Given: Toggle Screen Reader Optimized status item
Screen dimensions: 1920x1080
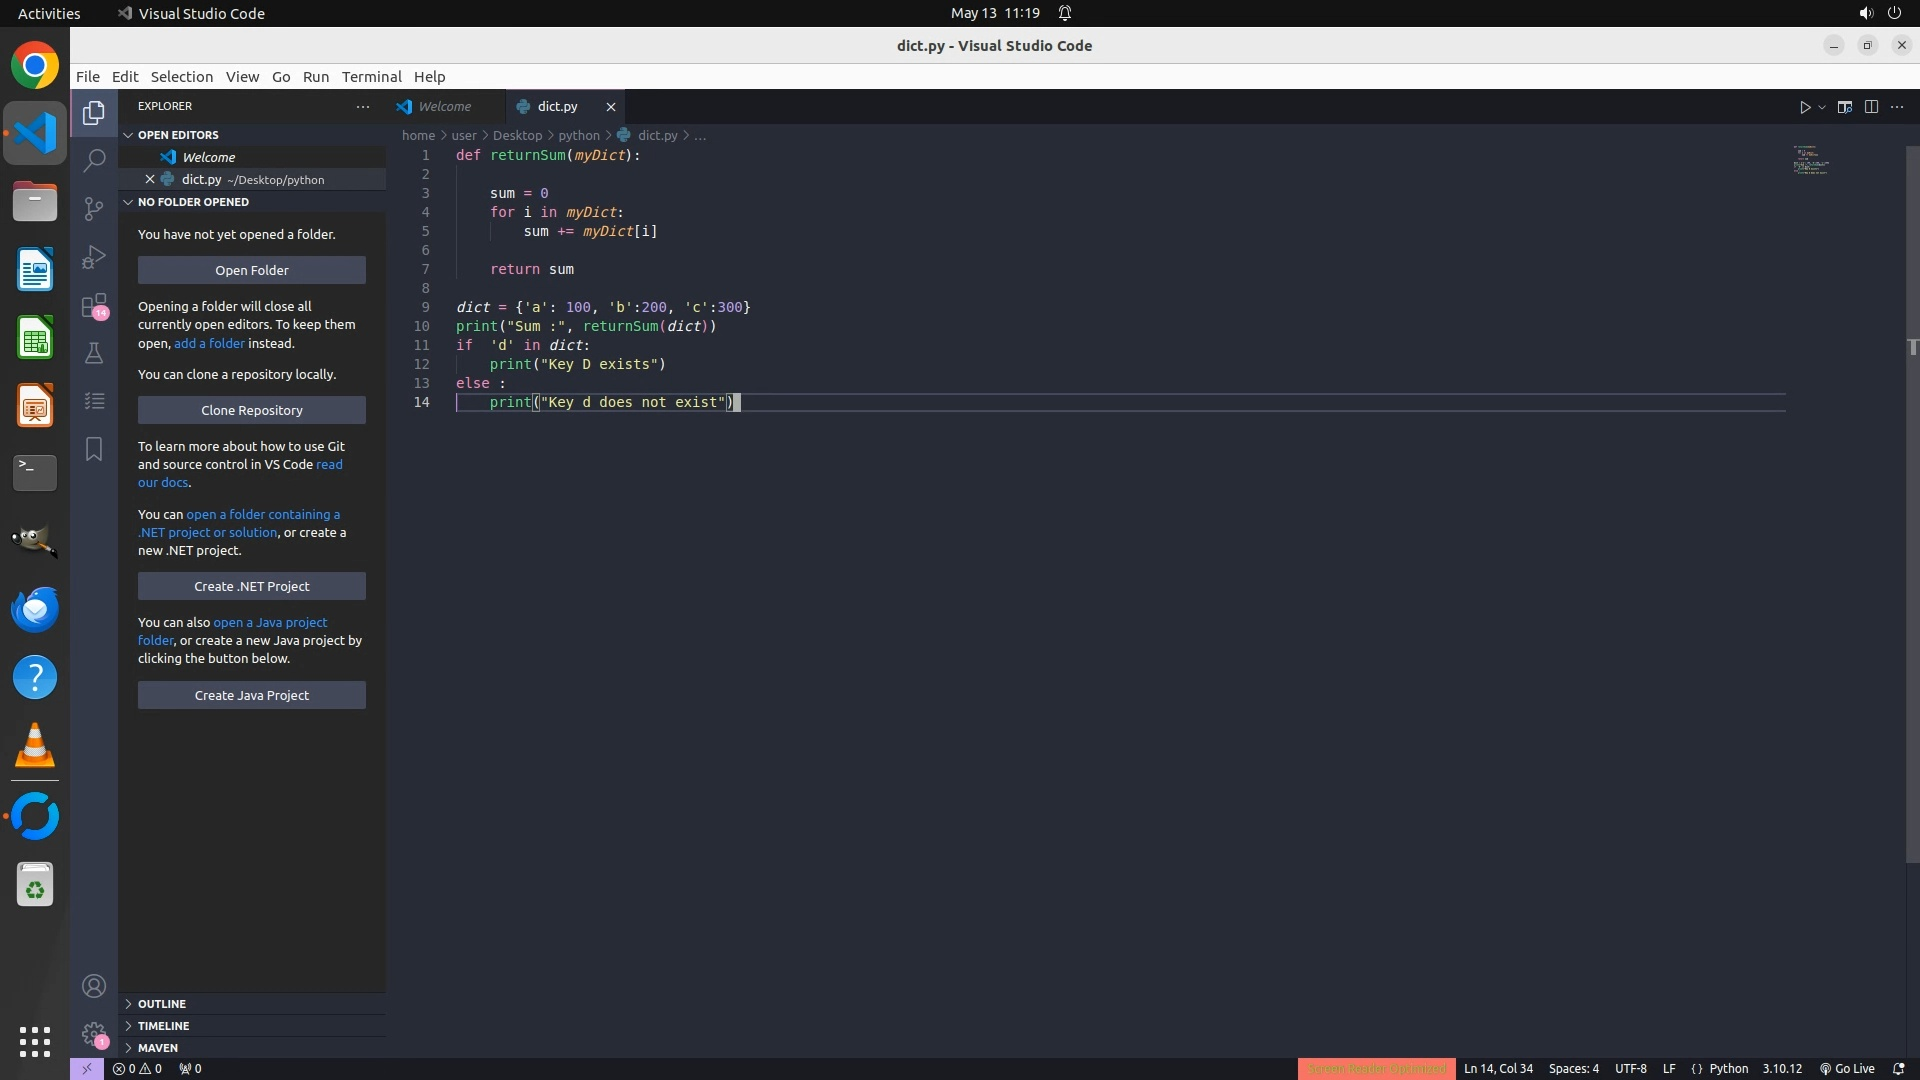Looking at the screenshot, I should coord(1376,1068).
